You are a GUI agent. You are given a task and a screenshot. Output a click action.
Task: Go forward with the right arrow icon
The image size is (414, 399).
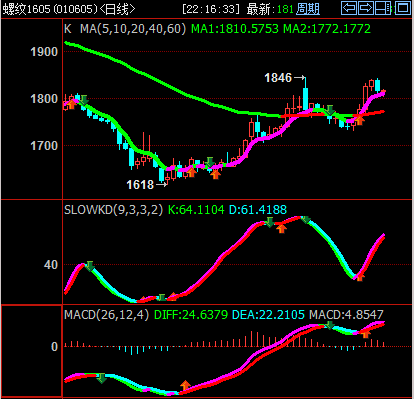click(366, 8)
